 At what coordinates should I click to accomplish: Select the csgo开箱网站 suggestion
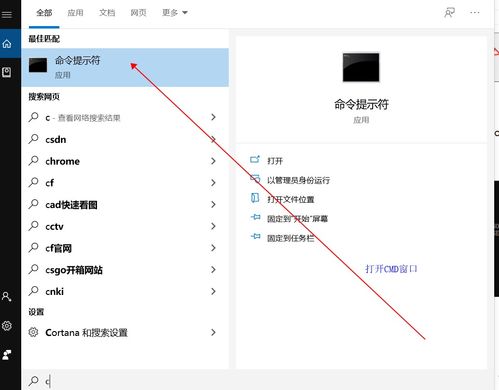125,270
